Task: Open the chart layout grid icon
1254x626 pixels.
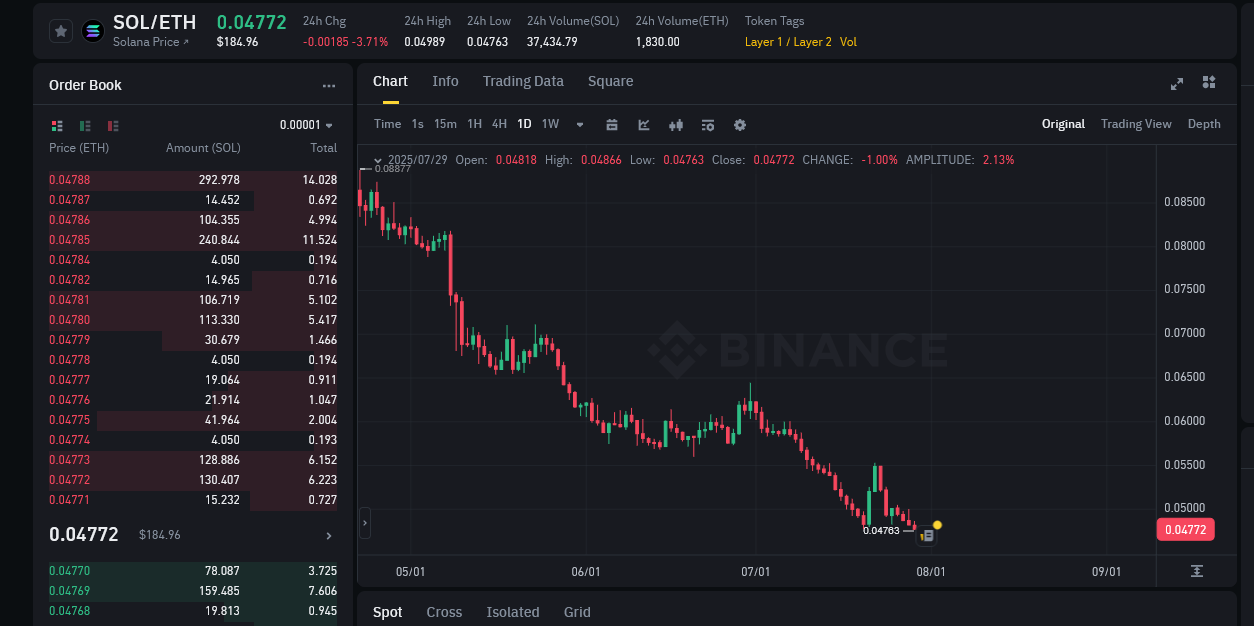Action: click(x=1209, y=82)
